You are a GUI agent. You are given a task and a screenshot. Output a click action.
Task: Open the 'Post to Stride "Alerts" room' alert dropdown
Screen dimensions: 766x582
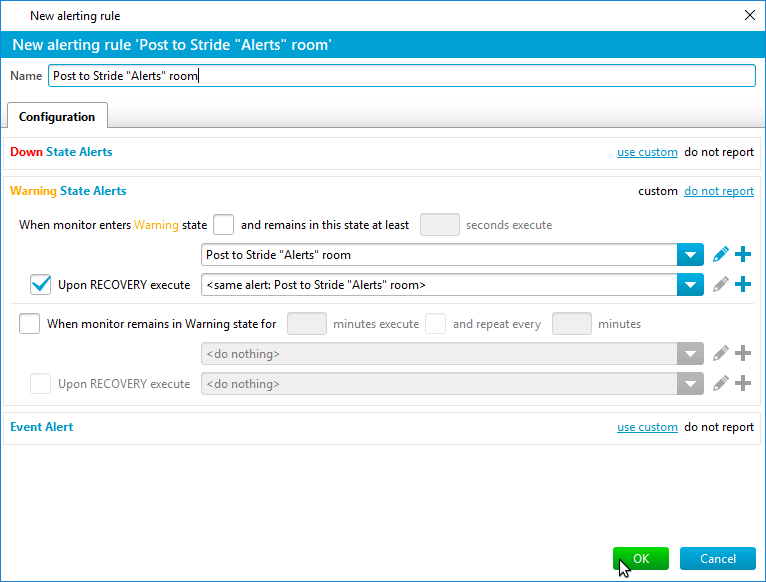[690, 255]
